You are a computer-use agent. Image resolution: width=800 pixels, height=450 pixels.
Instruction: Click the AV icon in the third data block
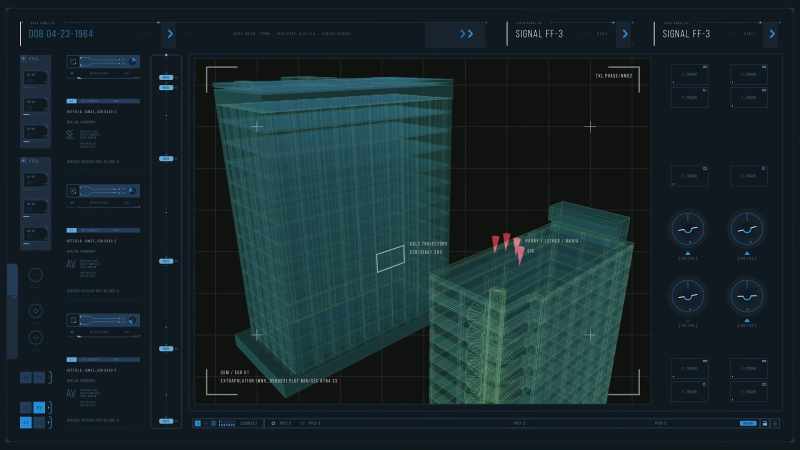[71, 393]
